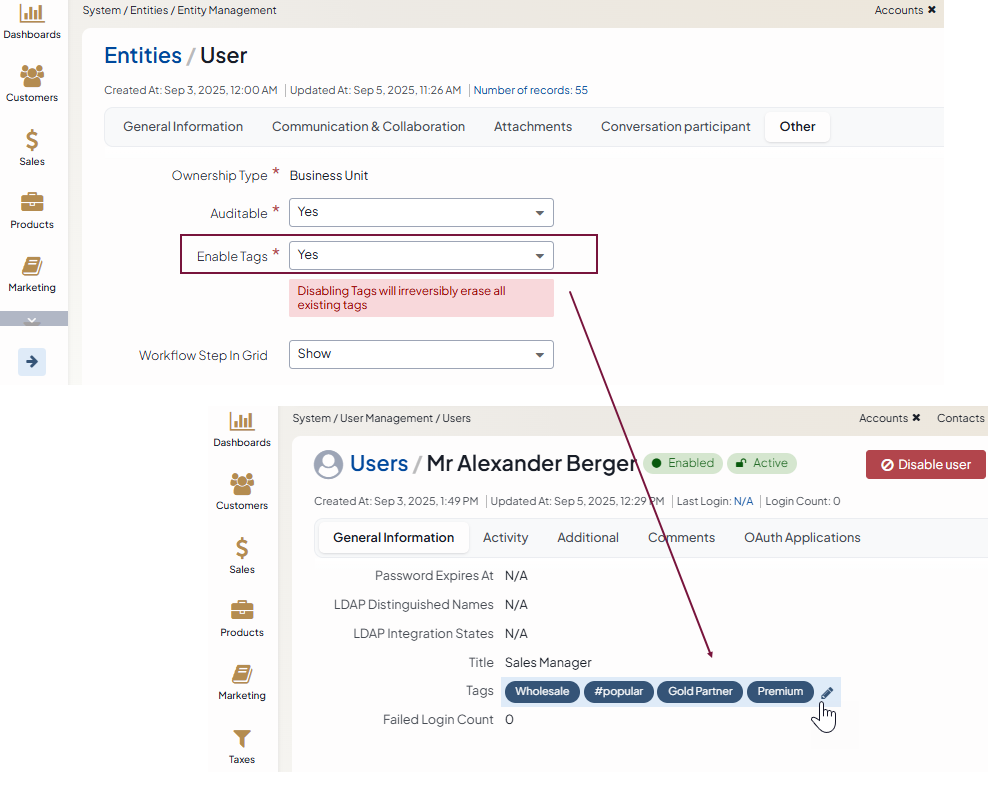988x794 pixels.
Task: Switch to the Activity tab
Action: (x=505, y=538)
